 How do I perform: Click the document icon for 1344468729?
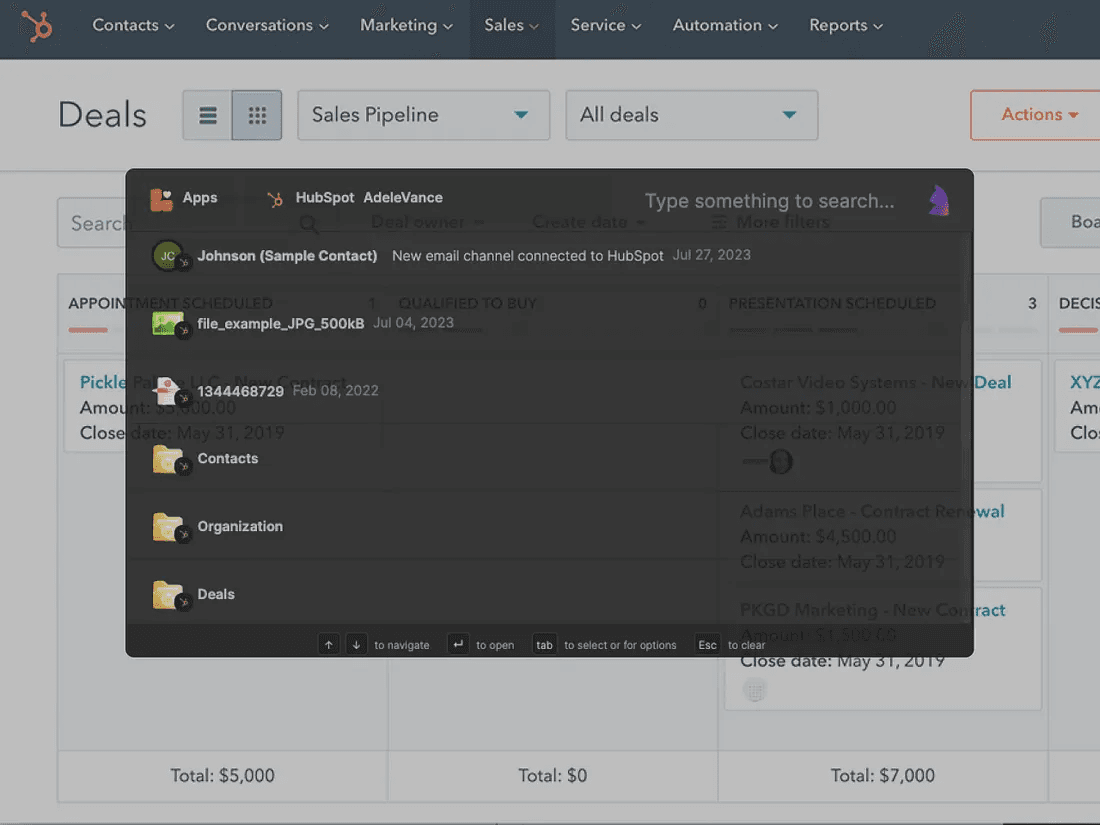tap(167, 389)
